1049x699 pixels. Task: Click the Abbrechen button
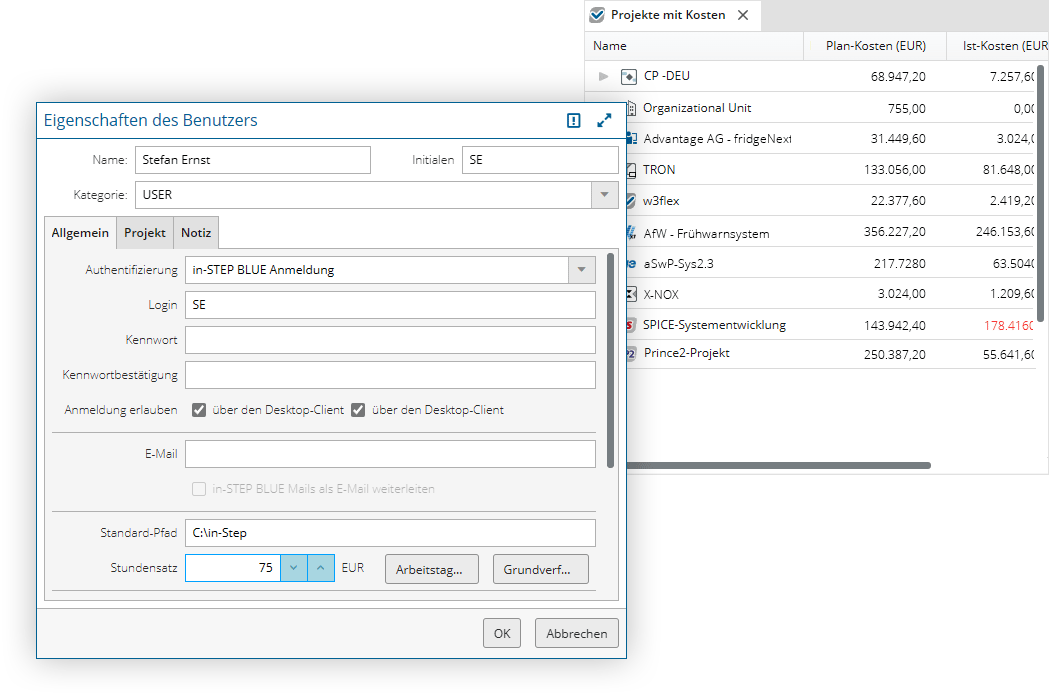click(576, 634)
